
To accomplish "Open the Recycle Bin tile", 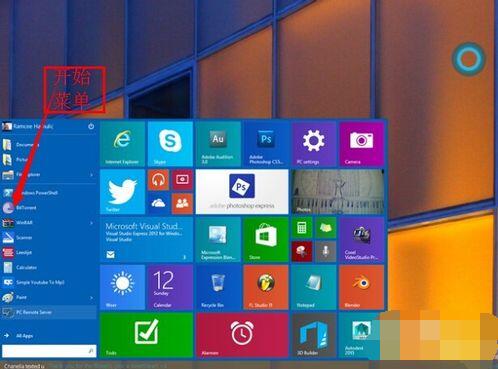I will (x=218, y=287).
